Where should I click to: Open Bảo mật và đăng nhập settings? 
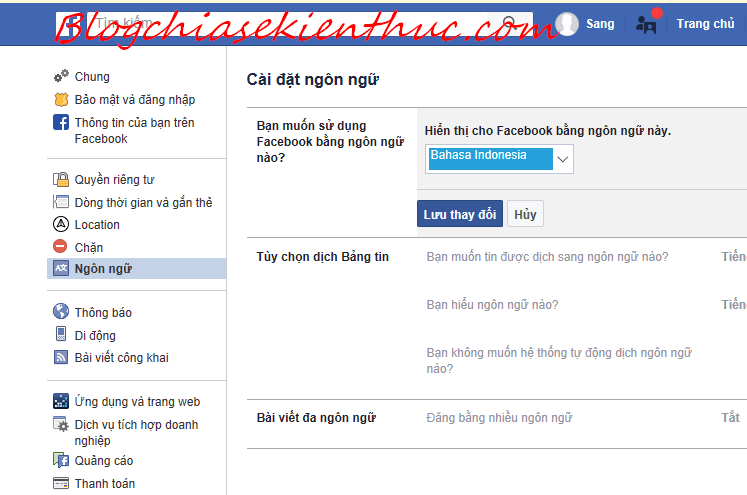[x=135, y=99]
